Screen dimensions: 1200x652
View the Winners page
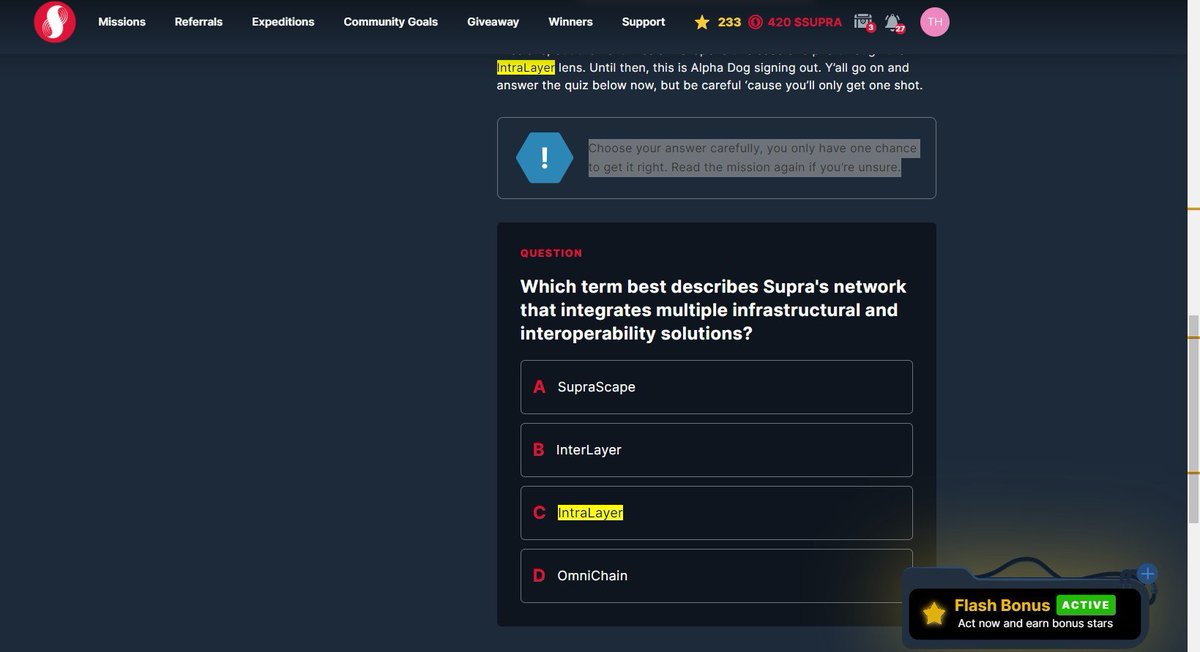570,21
